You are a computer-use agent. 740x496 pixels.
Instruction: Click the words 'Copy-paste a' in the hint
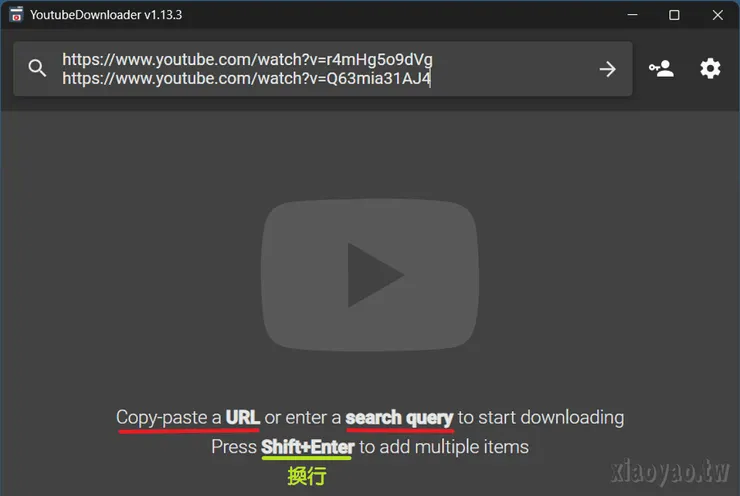click(x=168, y=418)
